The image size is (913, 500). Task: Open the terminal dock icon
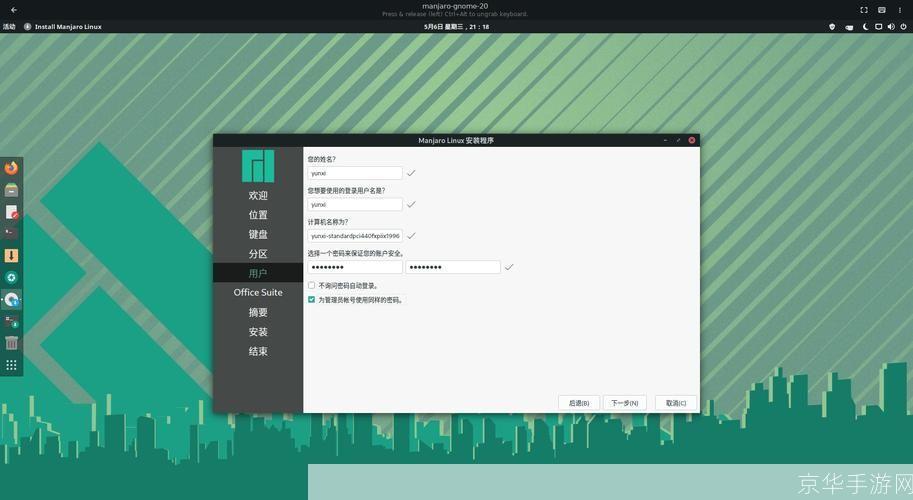(x=11, y=233)
